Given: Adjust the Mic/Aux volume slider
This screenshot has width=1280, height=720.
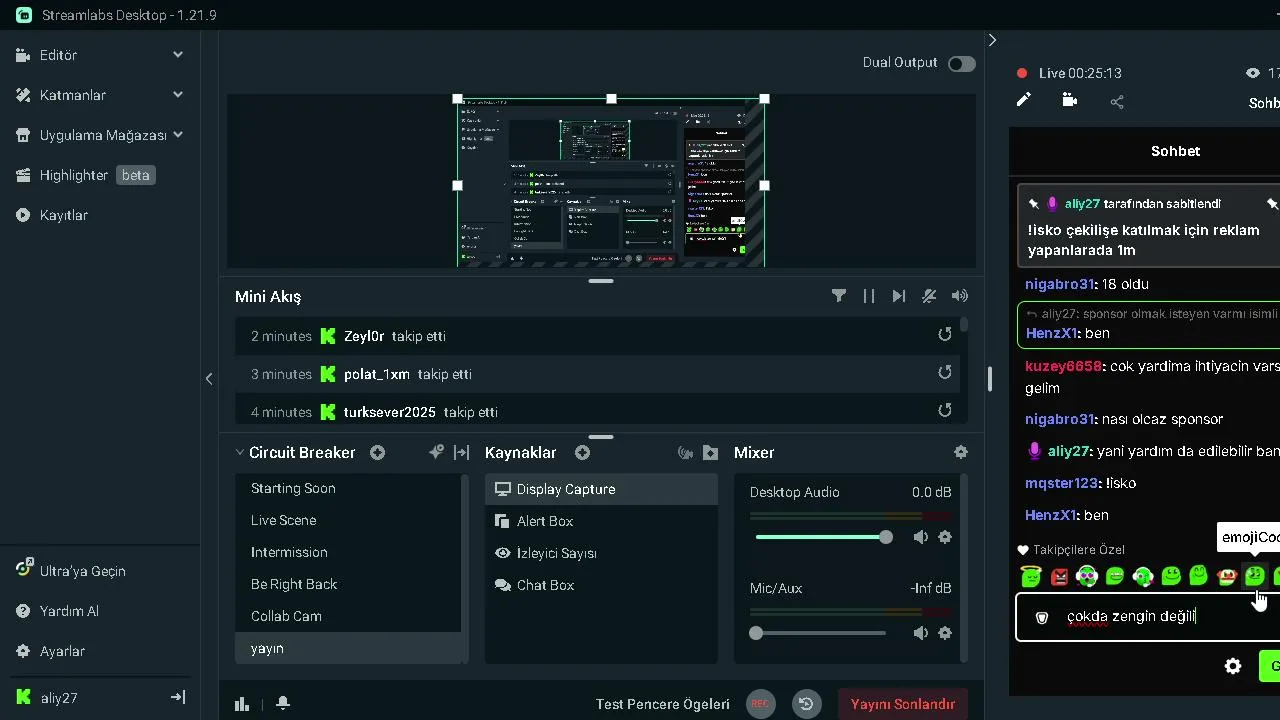Looking at the screenshot, I should point(820,633).
